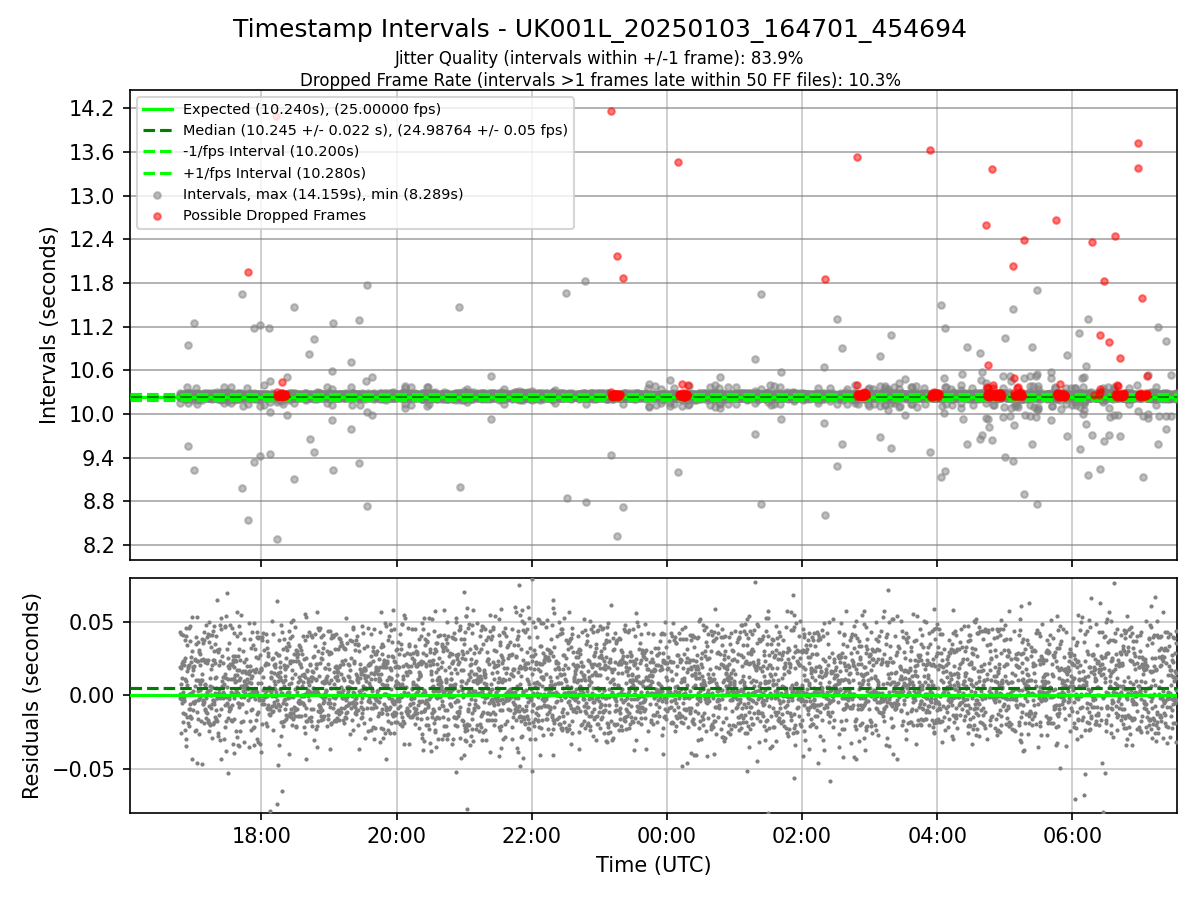Select the 'Jitter Quality ... 83.9%' subtitle line
Image resolution: width=1200 pixels, height=900 pixels.
tap(599, 58)
